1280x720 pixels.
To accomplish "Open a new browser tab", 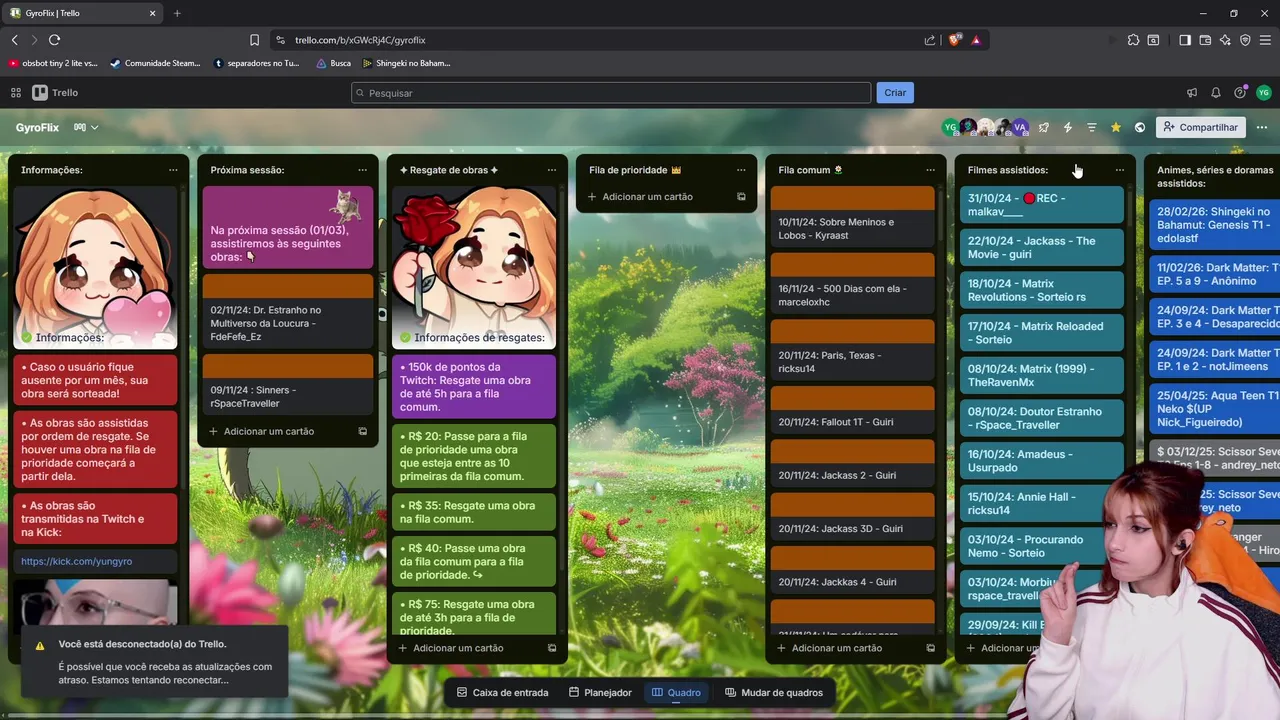I will tap(177, 13).
